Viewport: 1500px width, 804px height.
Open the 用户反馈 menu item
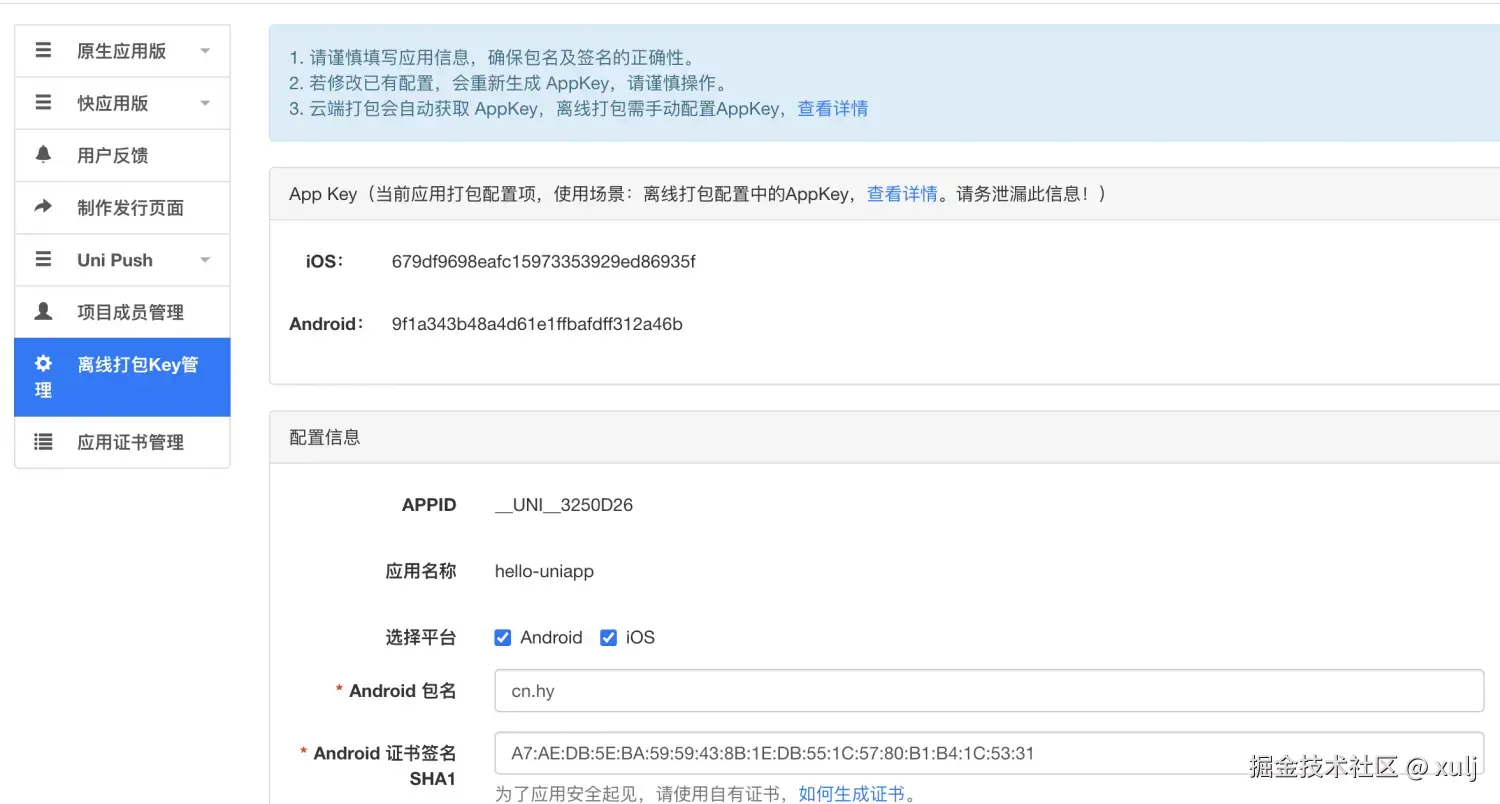[x=122, y=155]
